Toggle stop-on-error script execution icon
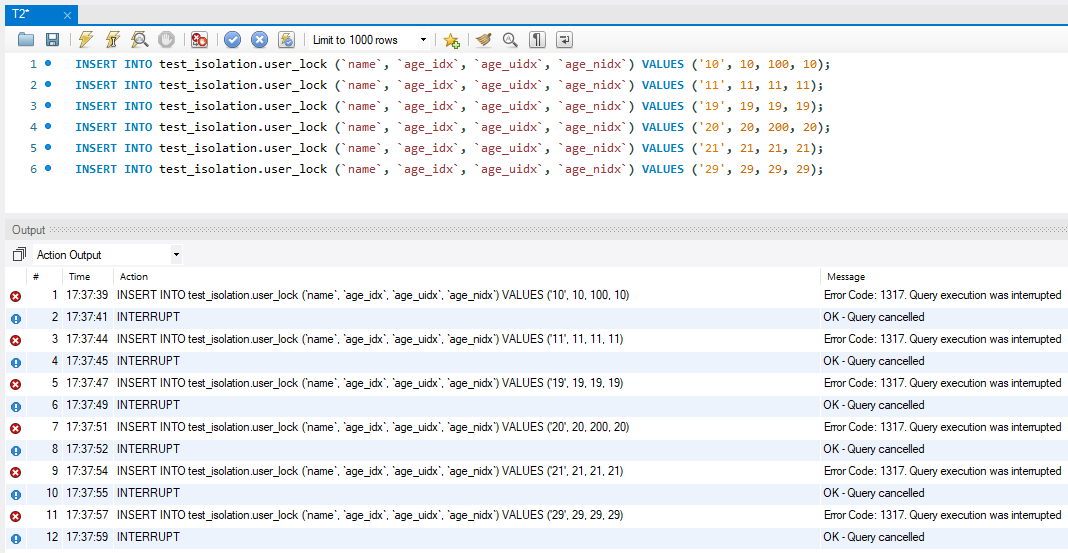The width and height of the screenshot is (1068, 553). coord(199,40)
